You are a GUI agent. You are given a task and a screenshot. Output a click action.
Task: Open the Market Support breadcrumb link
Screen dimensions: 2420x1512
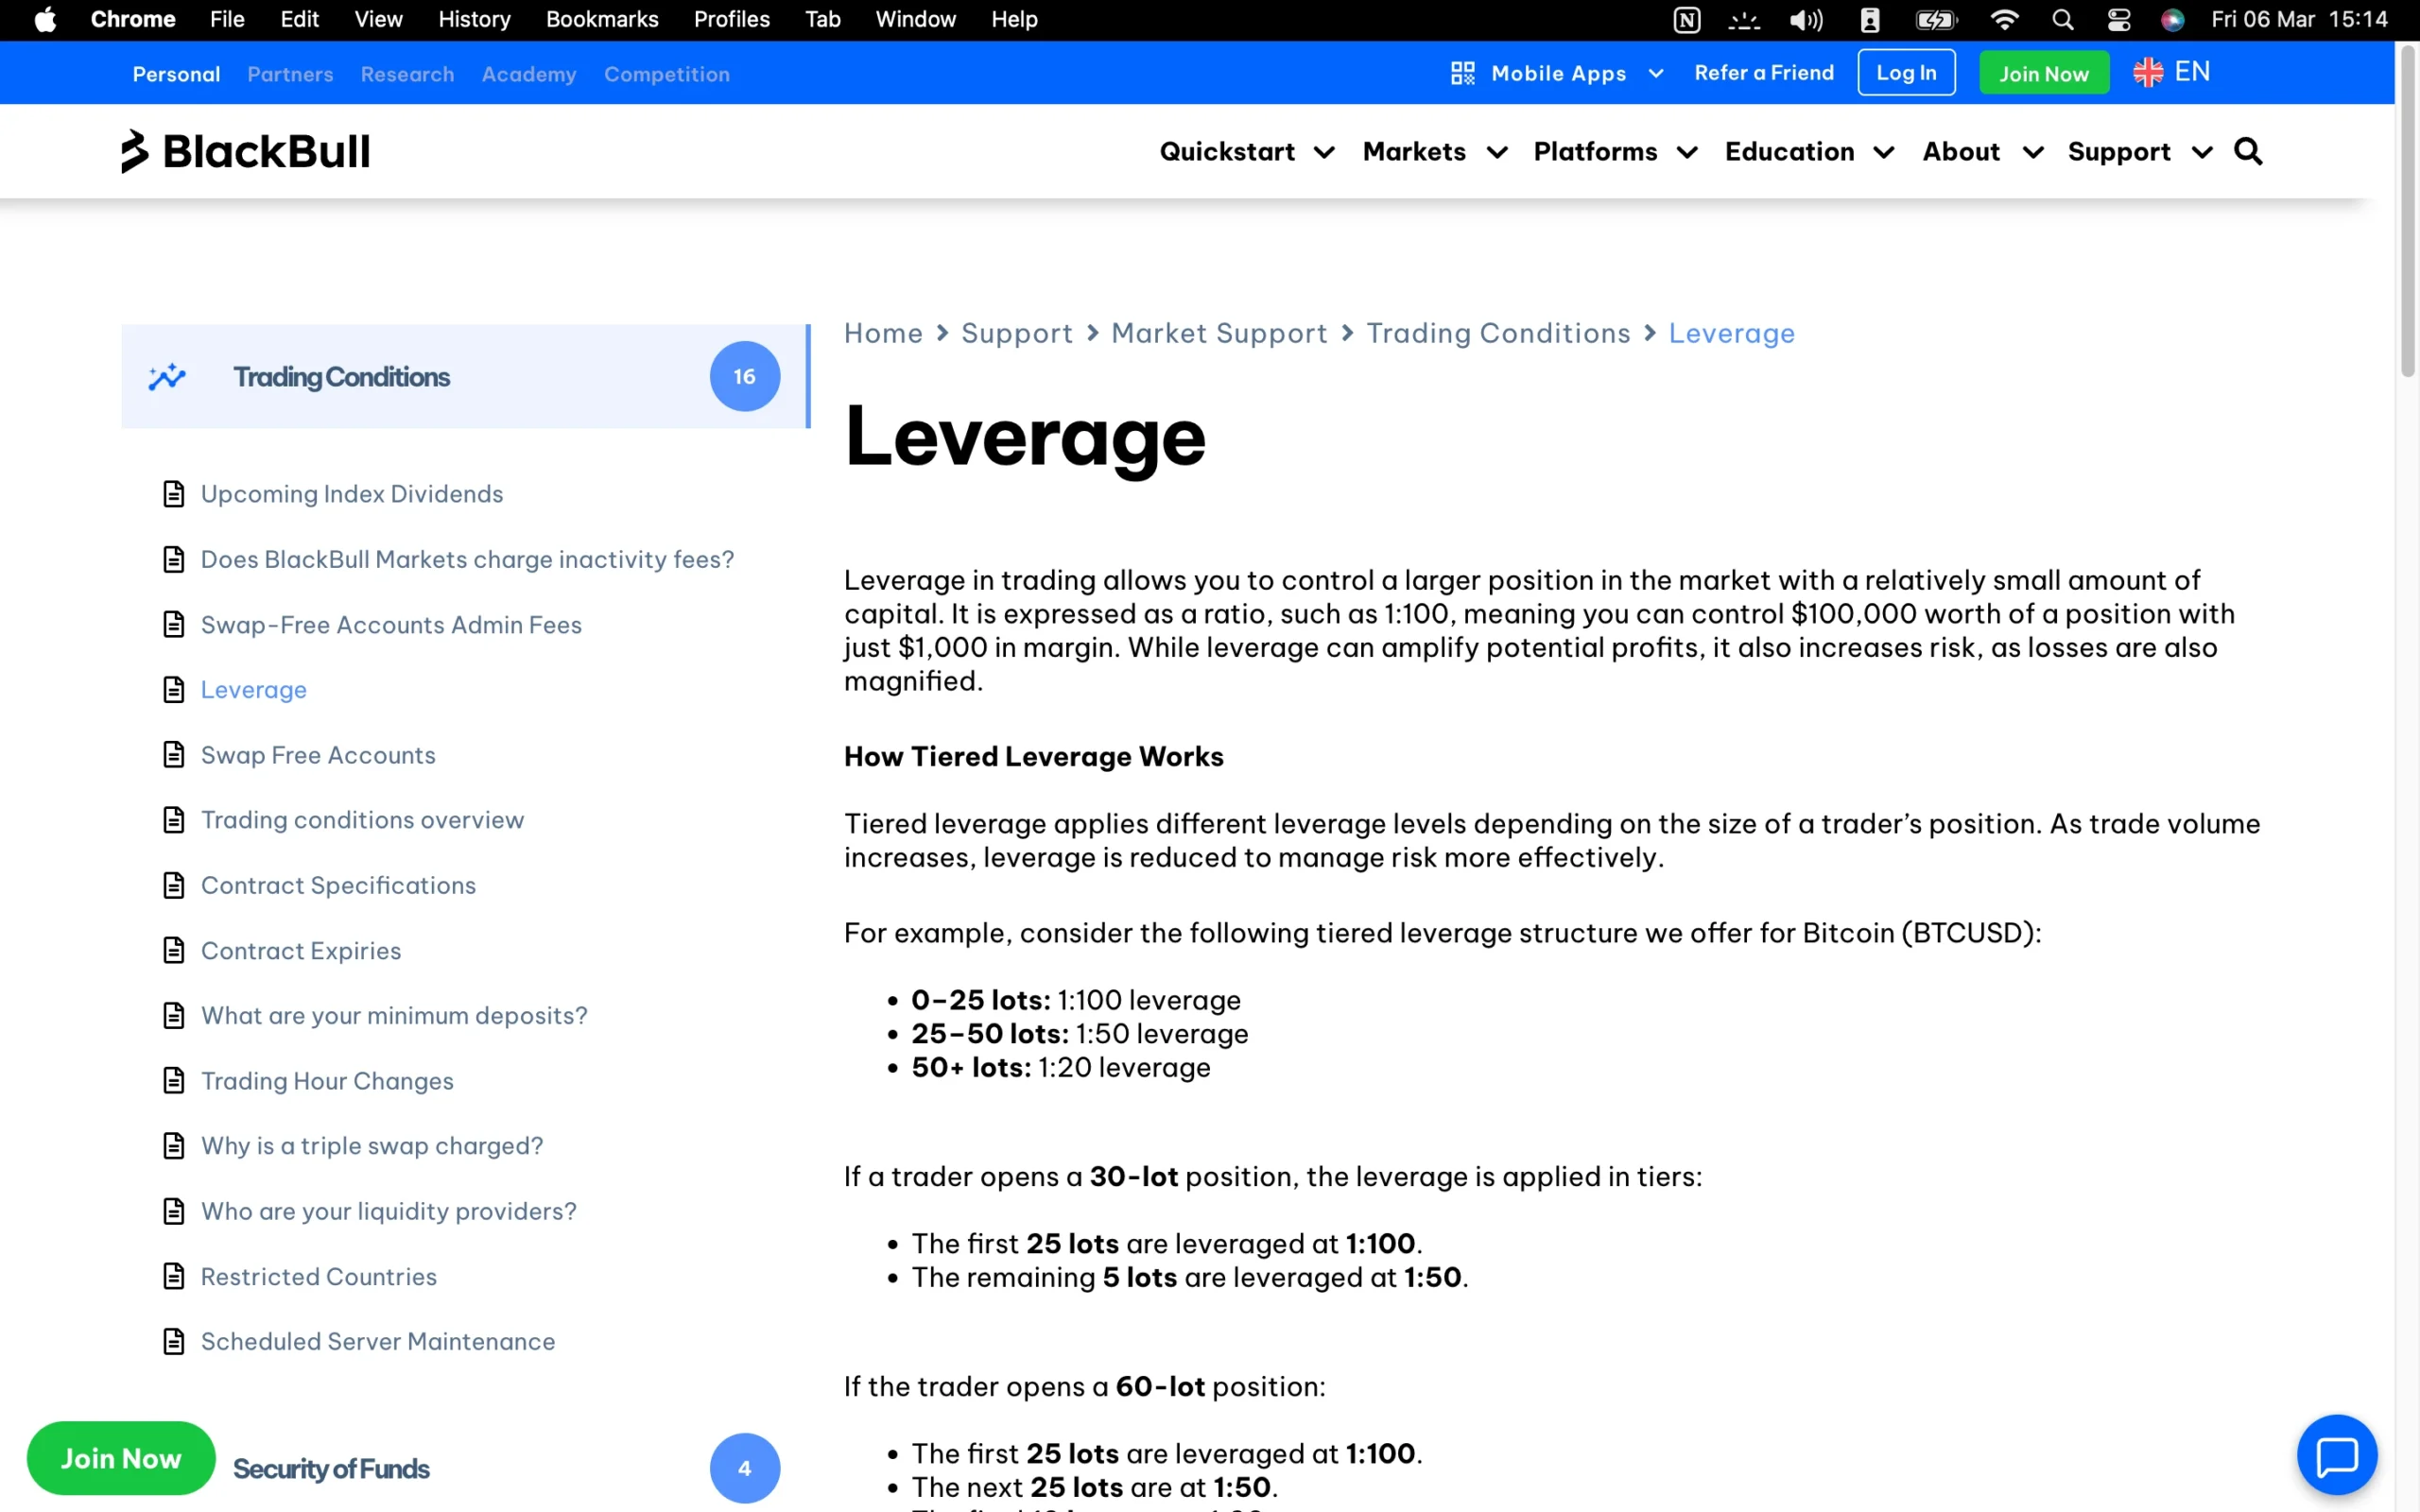click(x=1218, y=333)
